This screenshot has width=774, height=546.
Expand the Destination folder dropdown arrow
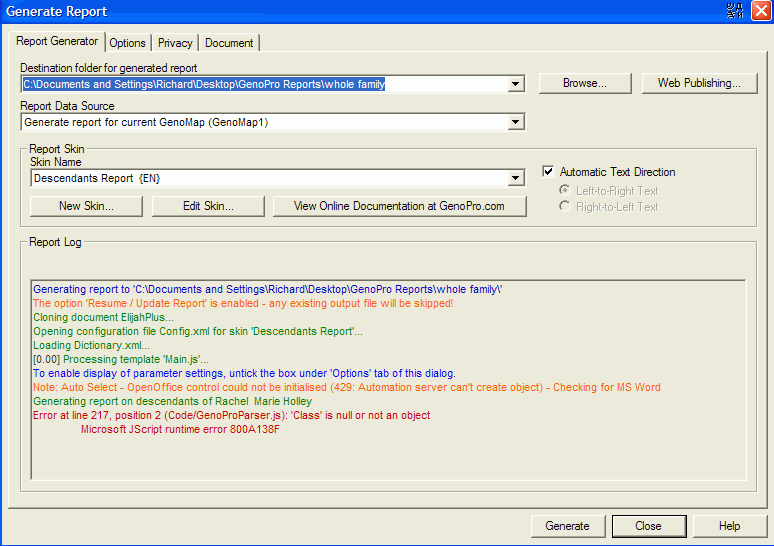[516, 84]
